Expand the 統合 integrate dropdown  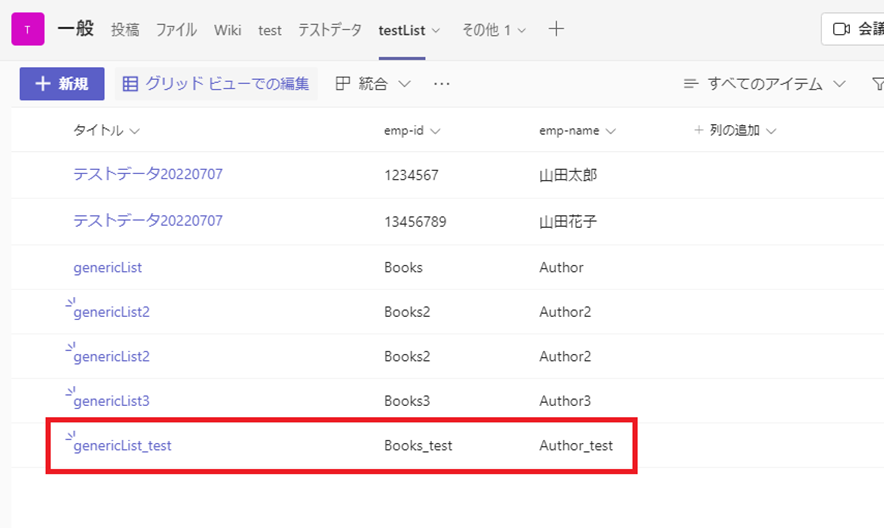click(373, 84)
